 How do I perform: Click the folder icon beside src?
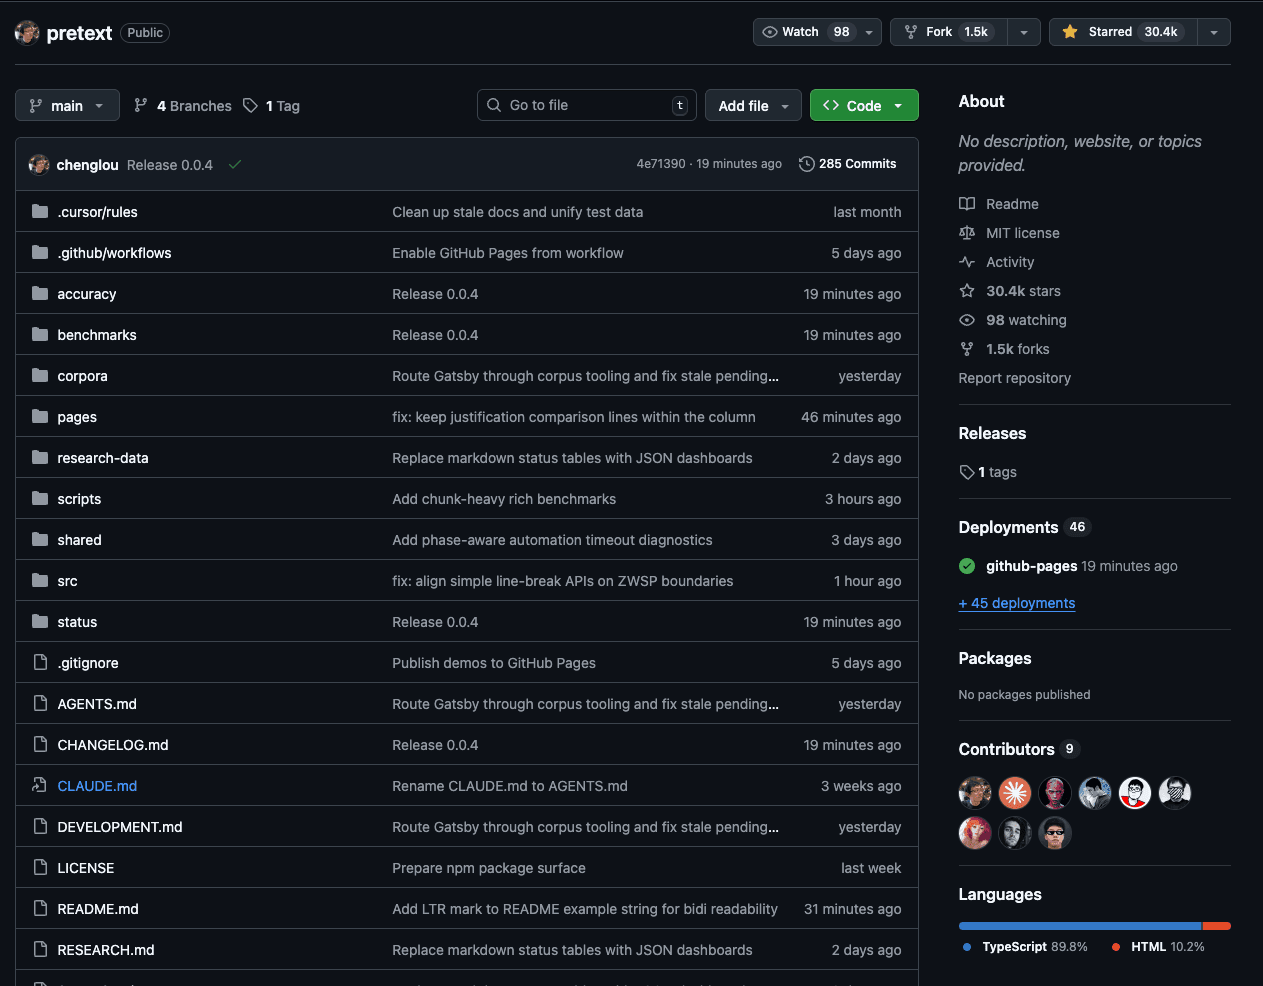click(x=40, y=581)
